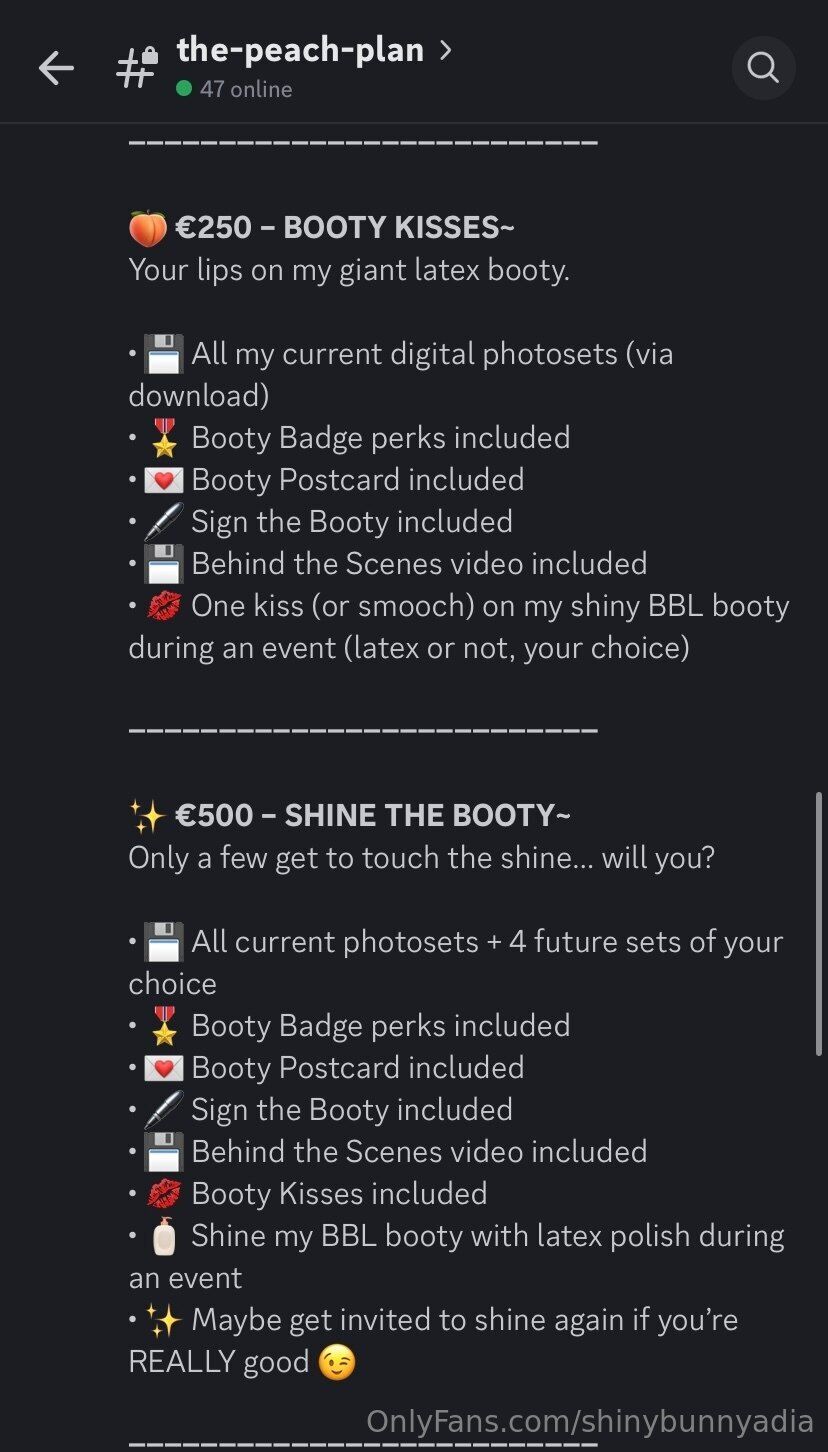
Task: Click the message list scrollbar
Action: tap(819, 924)
